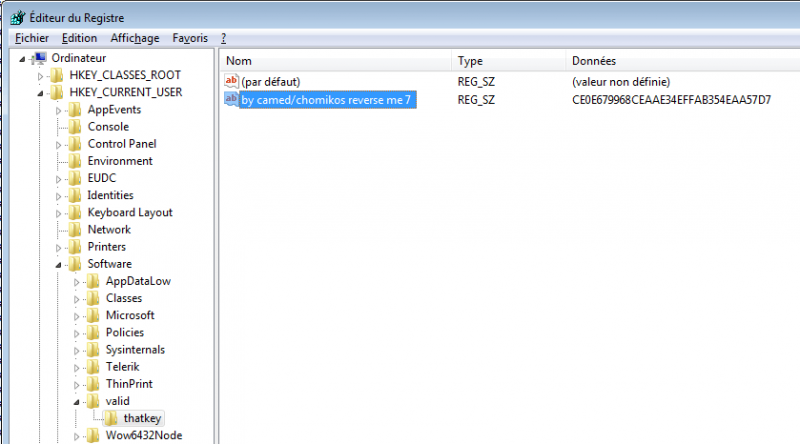Expand the Classes key
The image size is (800, 444).
77,300
